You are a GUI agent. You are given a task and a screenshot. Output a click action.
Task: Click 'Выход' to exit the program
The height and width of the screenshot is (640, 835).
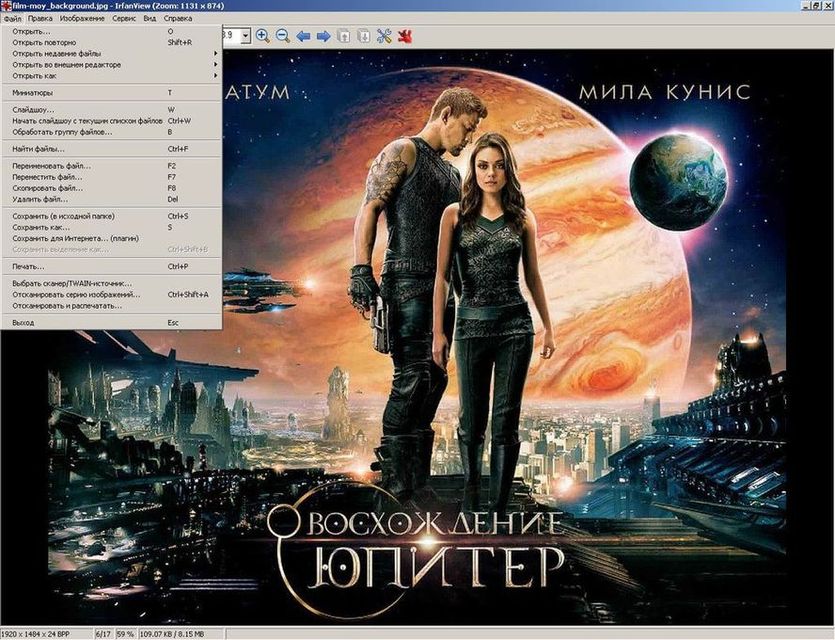(23, 323)
